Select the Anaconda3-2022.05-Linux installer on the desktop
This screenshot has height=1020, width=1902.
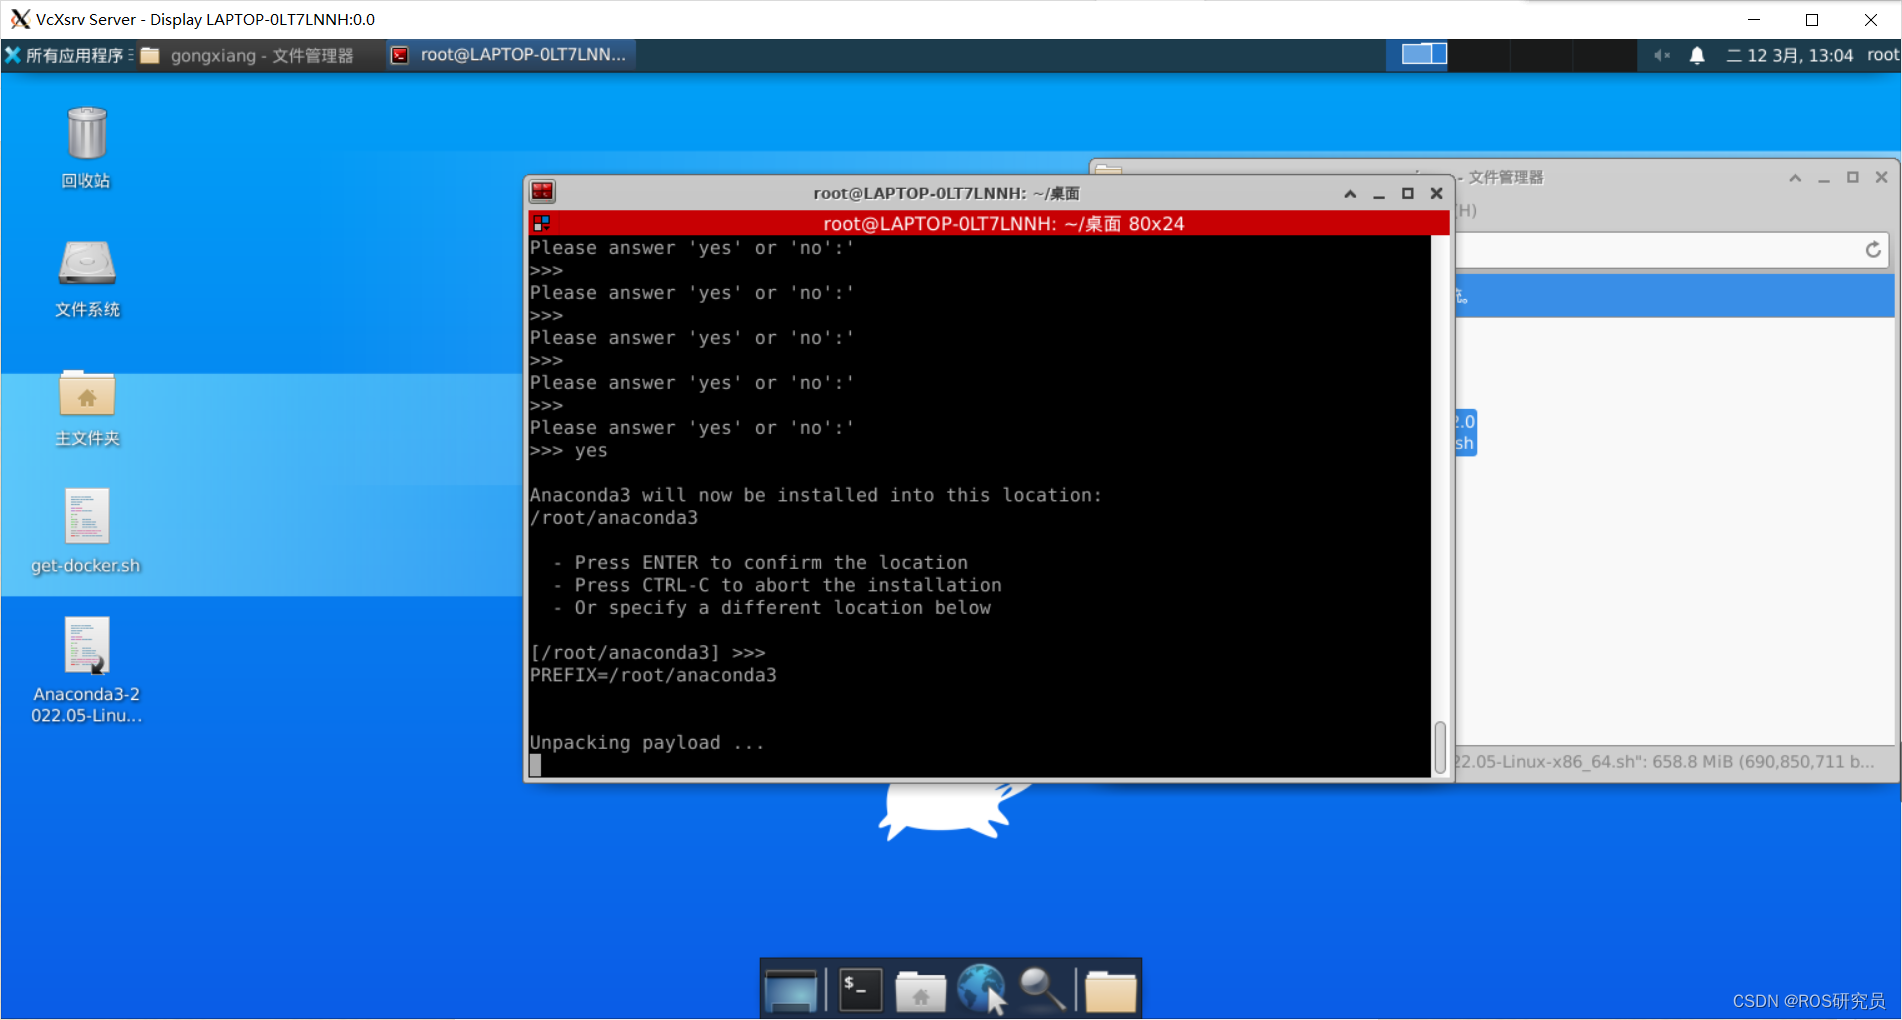click(86, 645)
